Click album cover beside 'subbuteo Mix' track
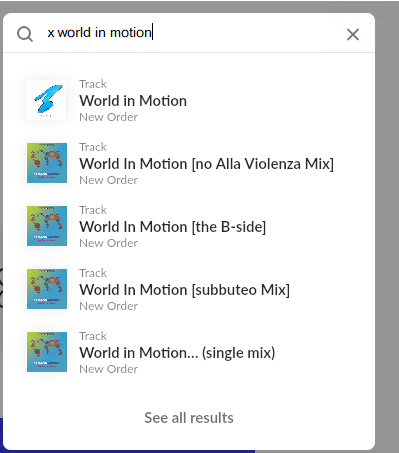 pyautogui.click(x=47, y=289)
